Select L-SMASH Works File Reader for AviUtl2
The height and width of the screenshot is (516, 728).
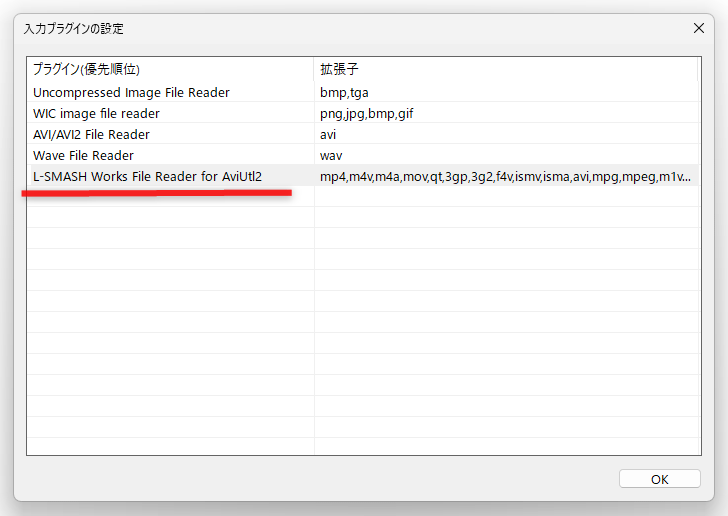147,177
